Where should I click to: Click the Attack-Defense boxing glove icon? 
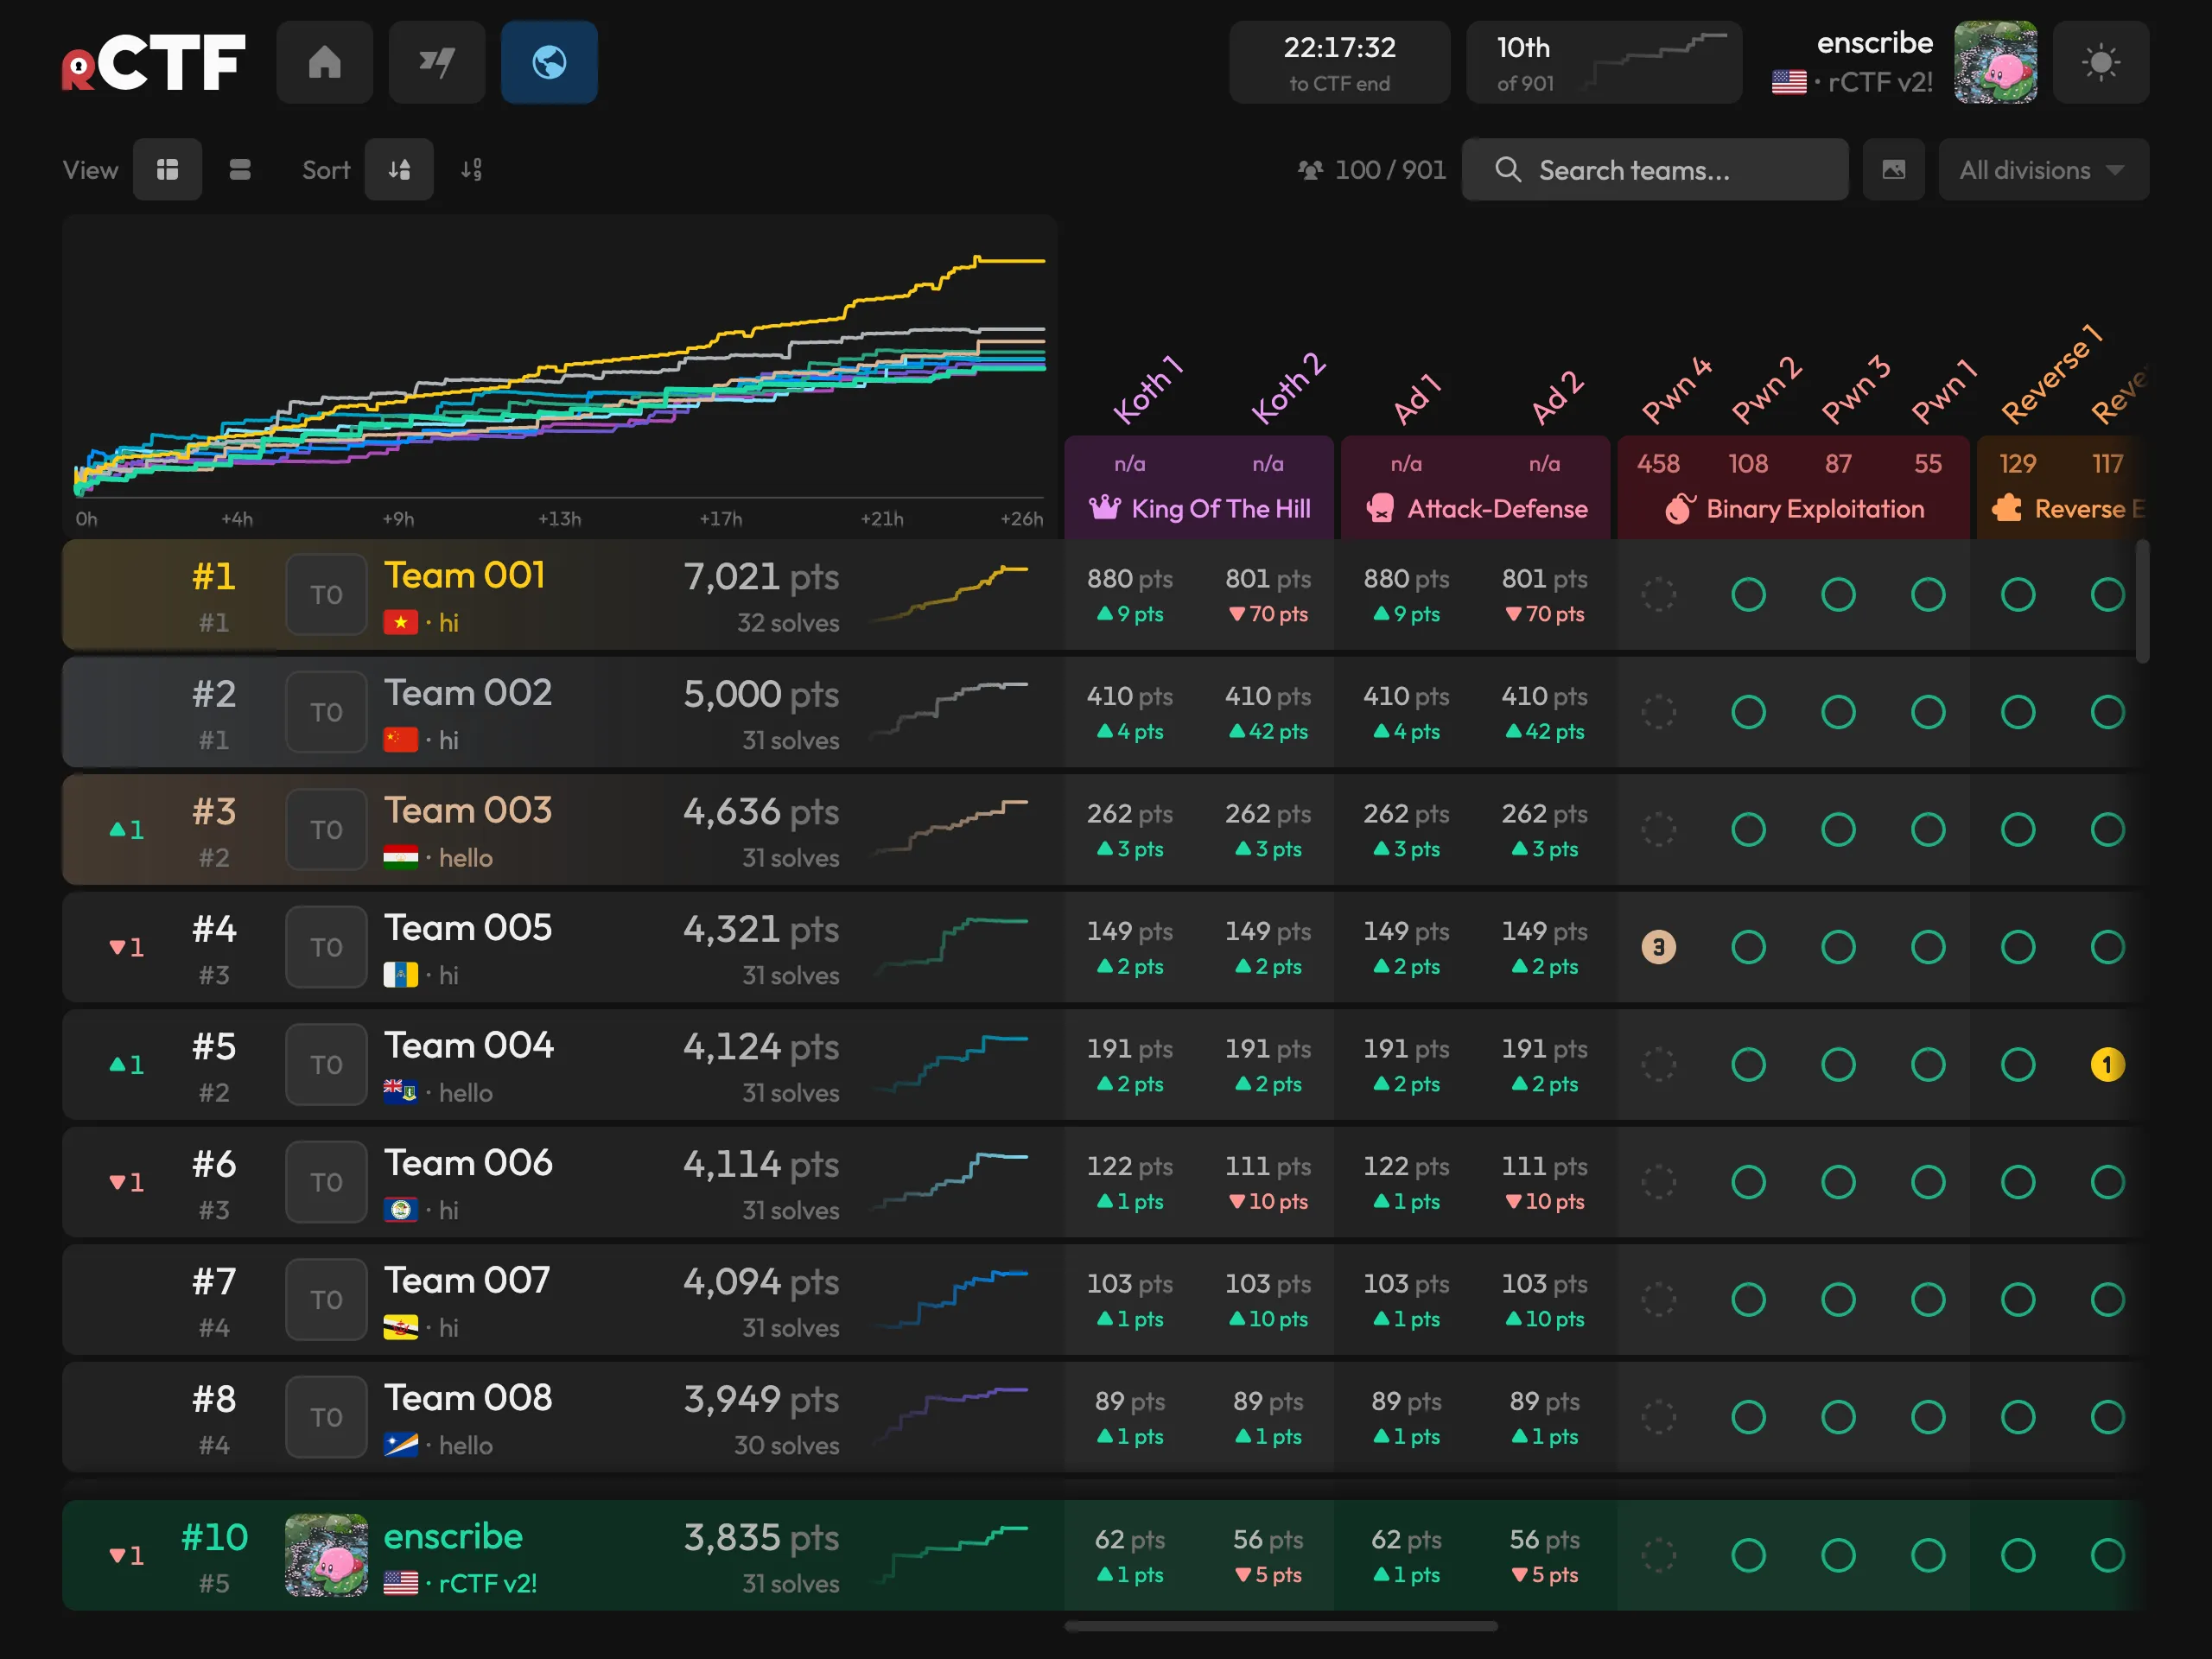coord(1380,508)
